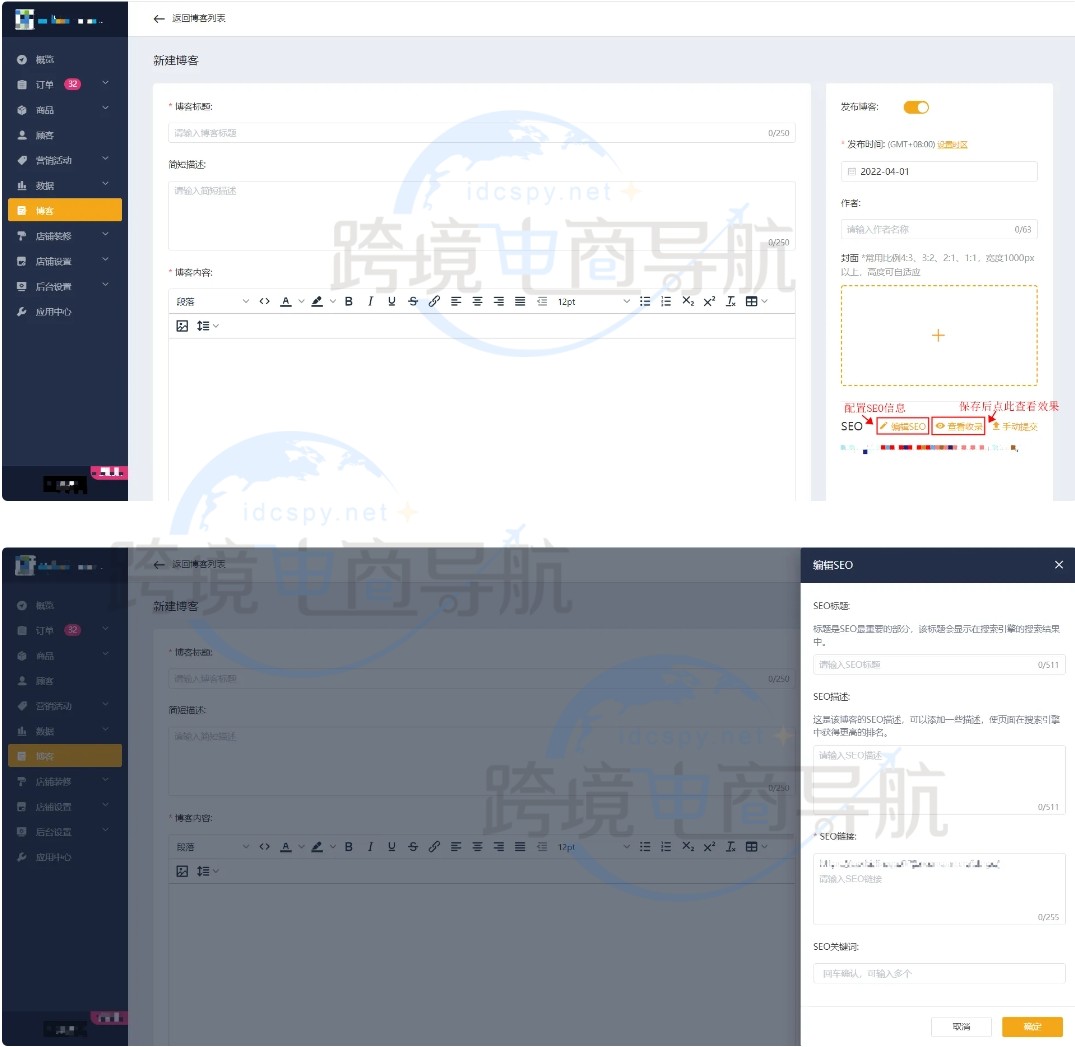Click clear formatting icon in upper toolbar

coord(731,301)
